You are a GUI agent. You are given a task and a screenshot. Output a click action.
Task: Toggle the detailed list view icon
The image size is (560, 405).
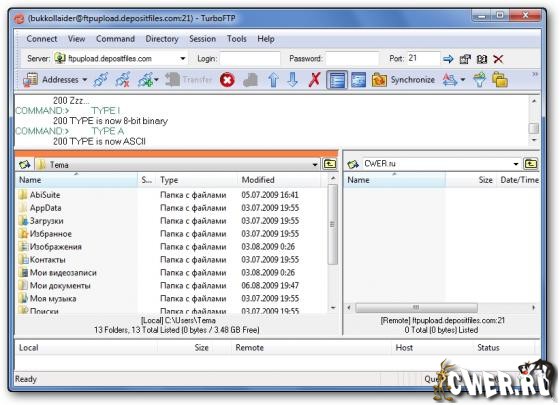(337, 80)
